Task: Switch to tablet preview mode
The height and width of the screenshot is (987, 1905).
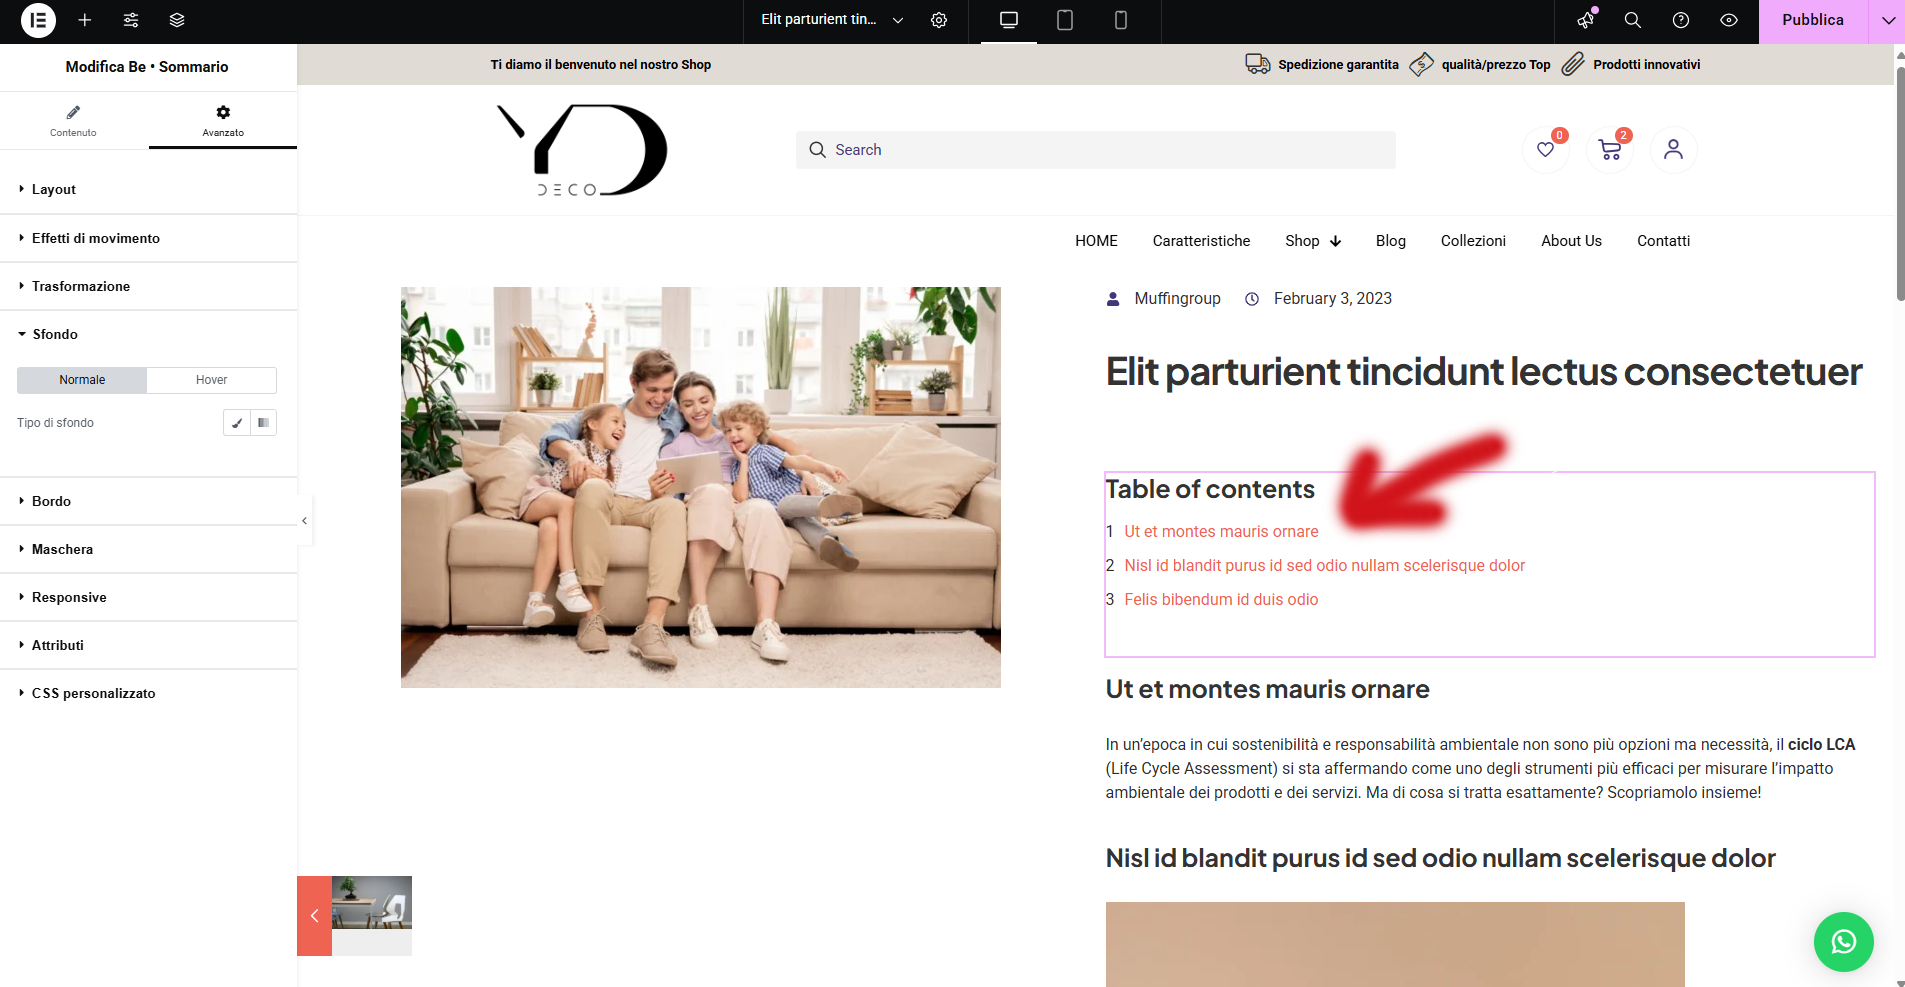Action: (x=1065, y=20)
